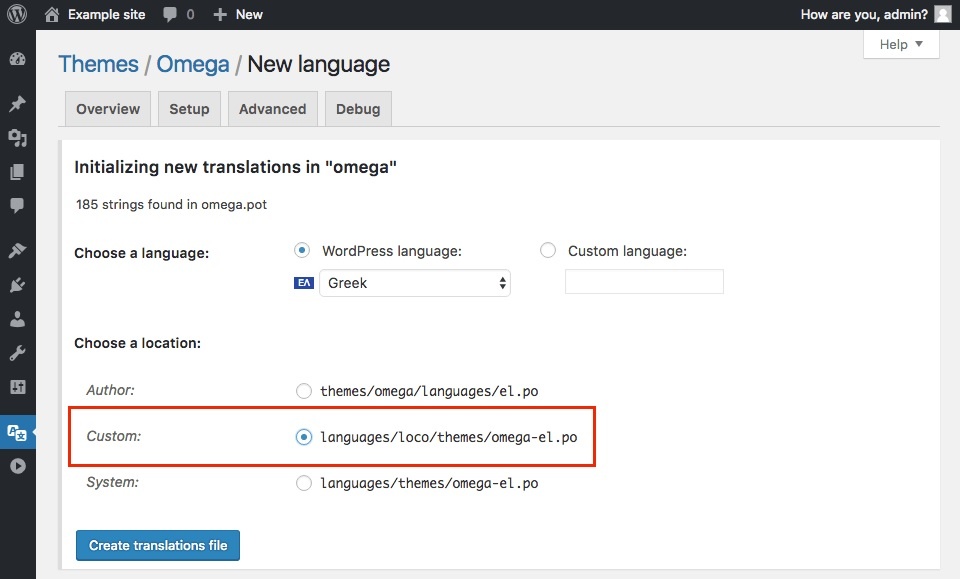Screen dimensions: 960x579
Task: Switch to the Advanced tab
Action: click(x=272, y=109)
